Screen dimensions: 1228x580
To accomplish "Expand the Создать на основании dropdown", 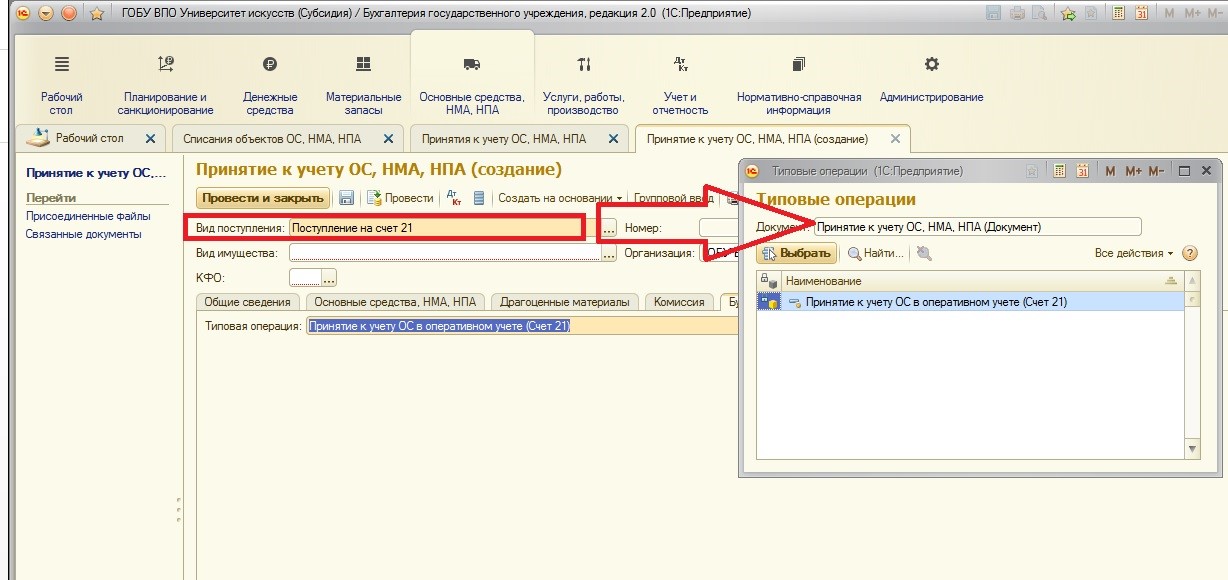I will pyautogui.click(x=560, y=198).
